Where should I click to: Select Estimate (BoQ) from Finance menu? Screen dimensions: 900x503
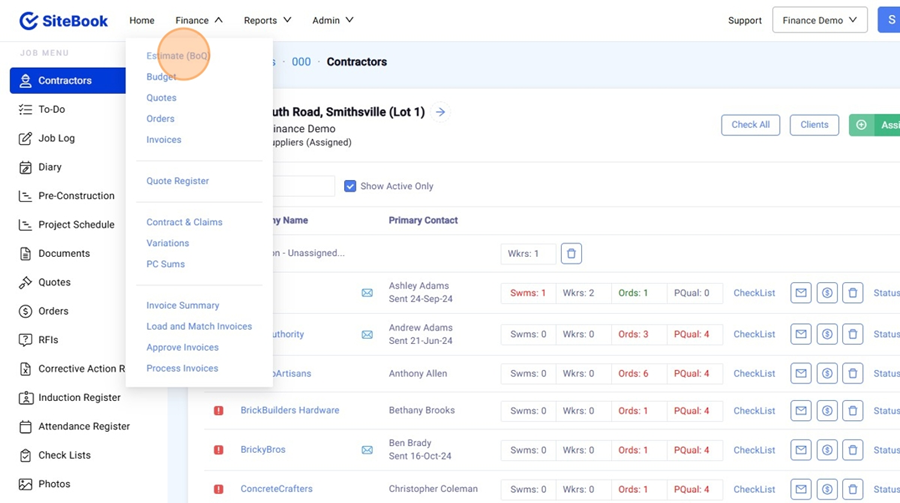[x=177, y=56]
